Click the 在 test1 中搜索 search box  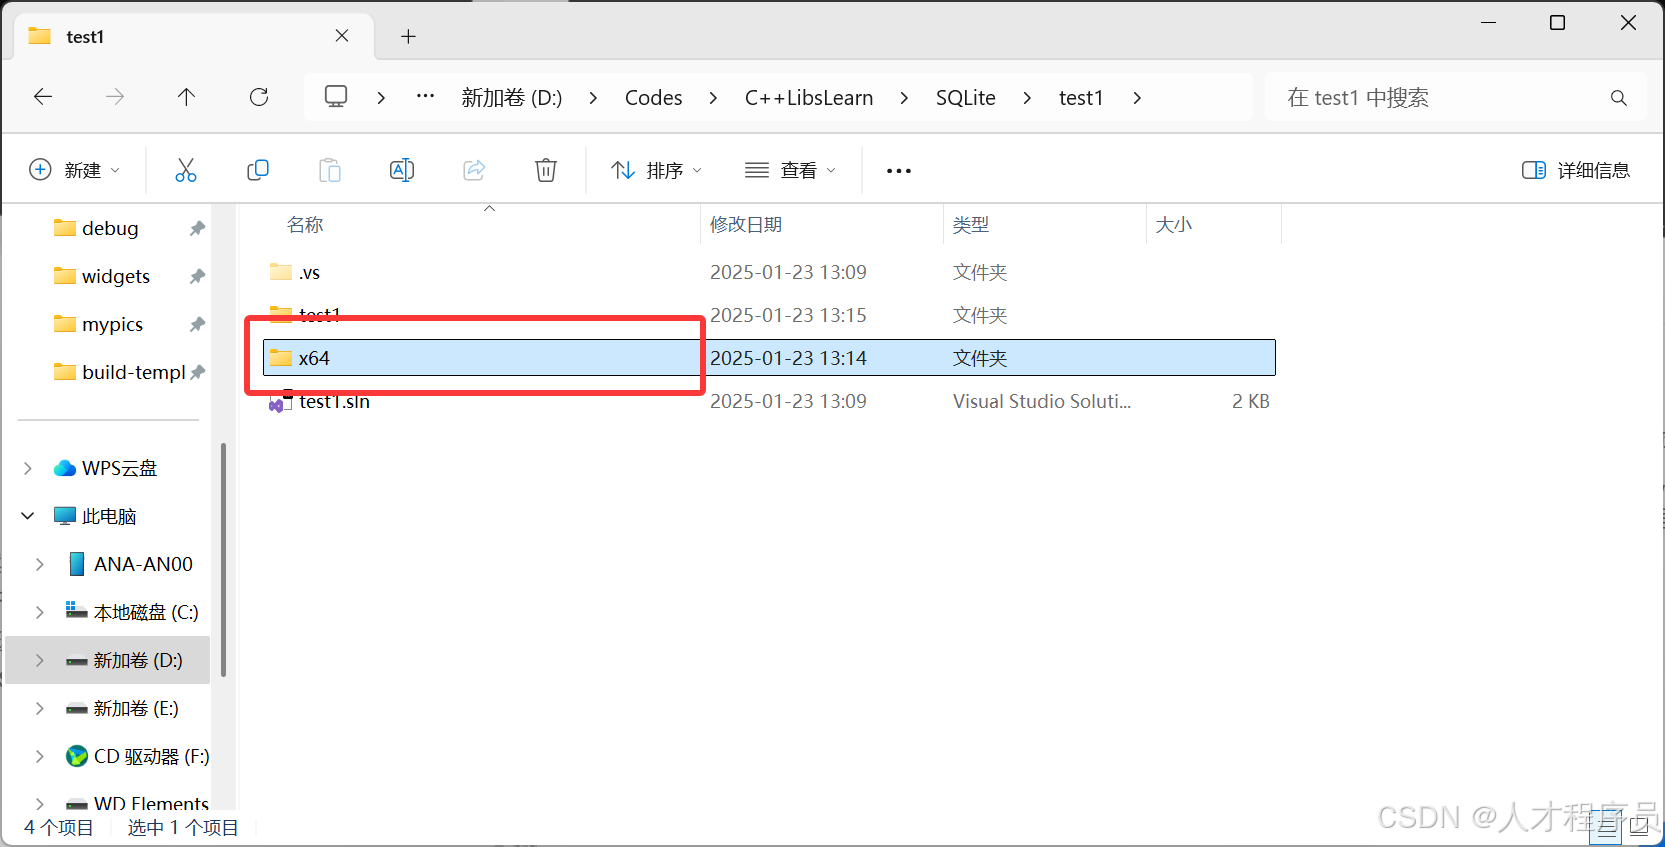[x=1456, y=98]
